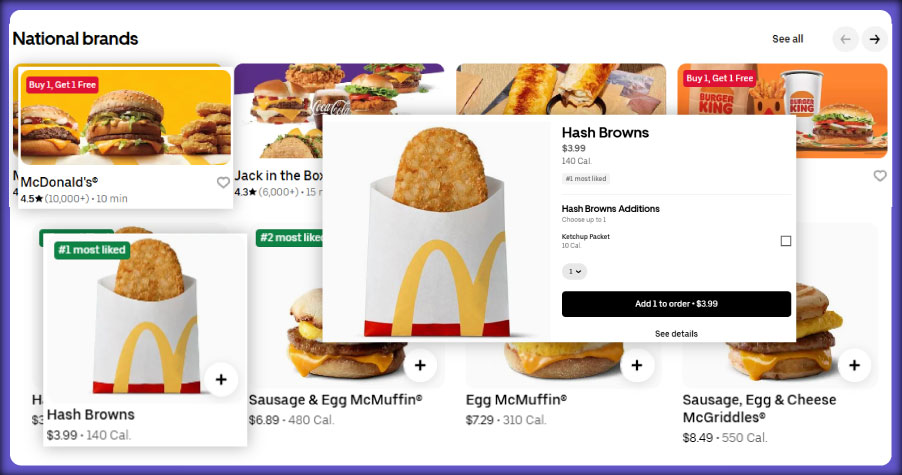Select the large Hash Browns popup image

437,230
